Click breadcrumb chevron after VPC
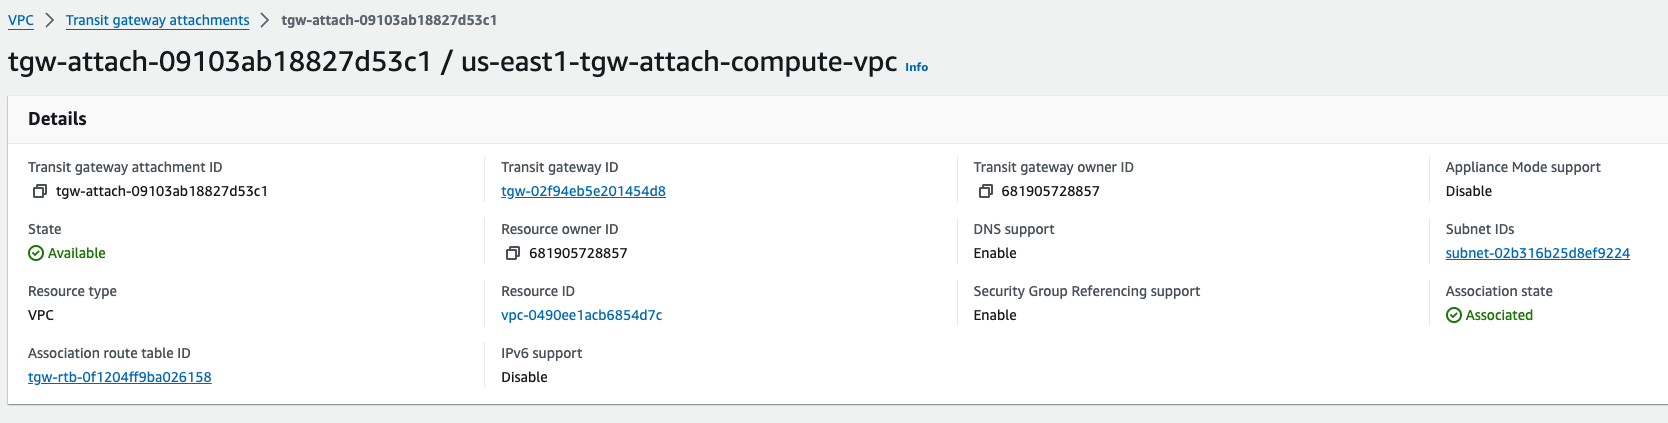Image resolution: width=1668 pixels, height=423 pixels. [x=50, y=20]
